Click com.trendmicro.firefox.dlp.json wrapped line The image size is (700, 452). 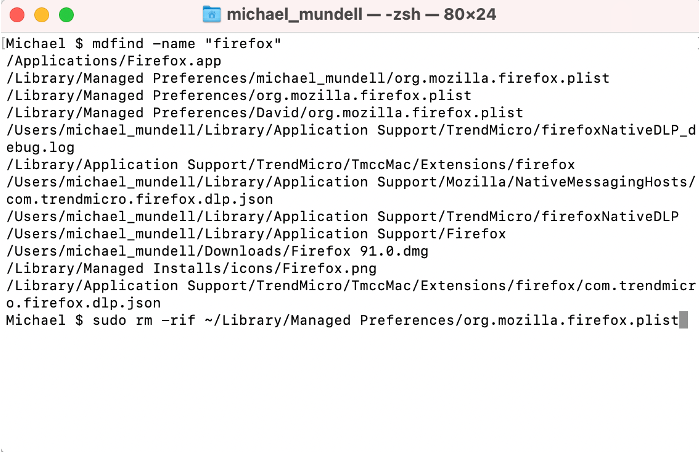139,200
